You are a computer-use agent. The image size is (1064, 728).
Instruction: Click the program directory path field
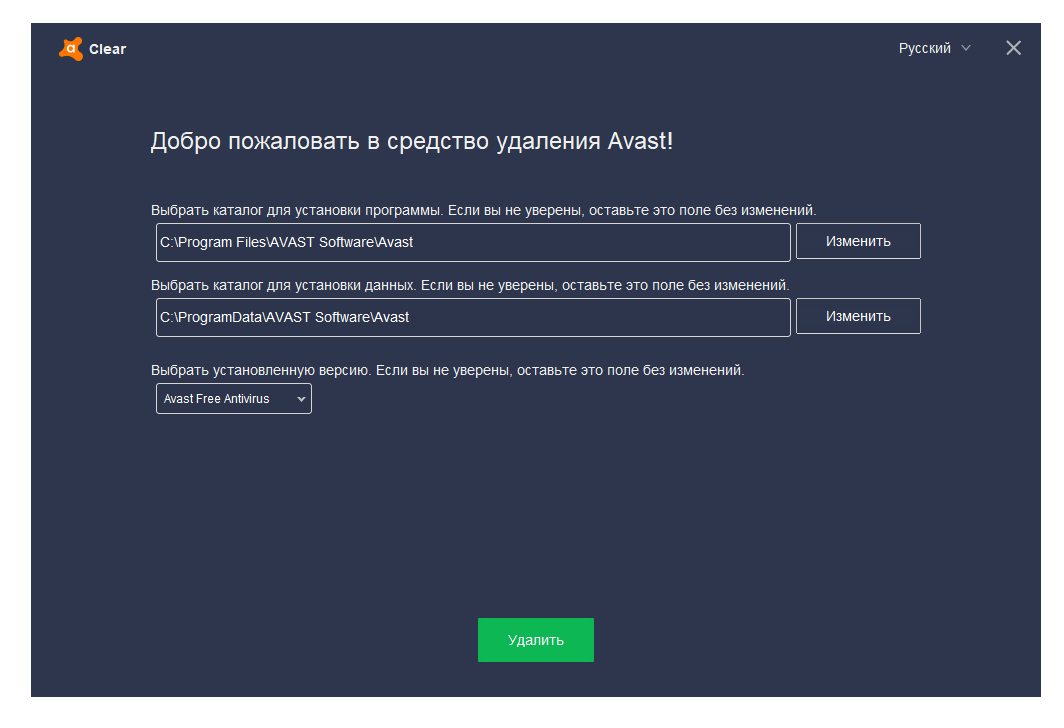[x=473, y=242]
